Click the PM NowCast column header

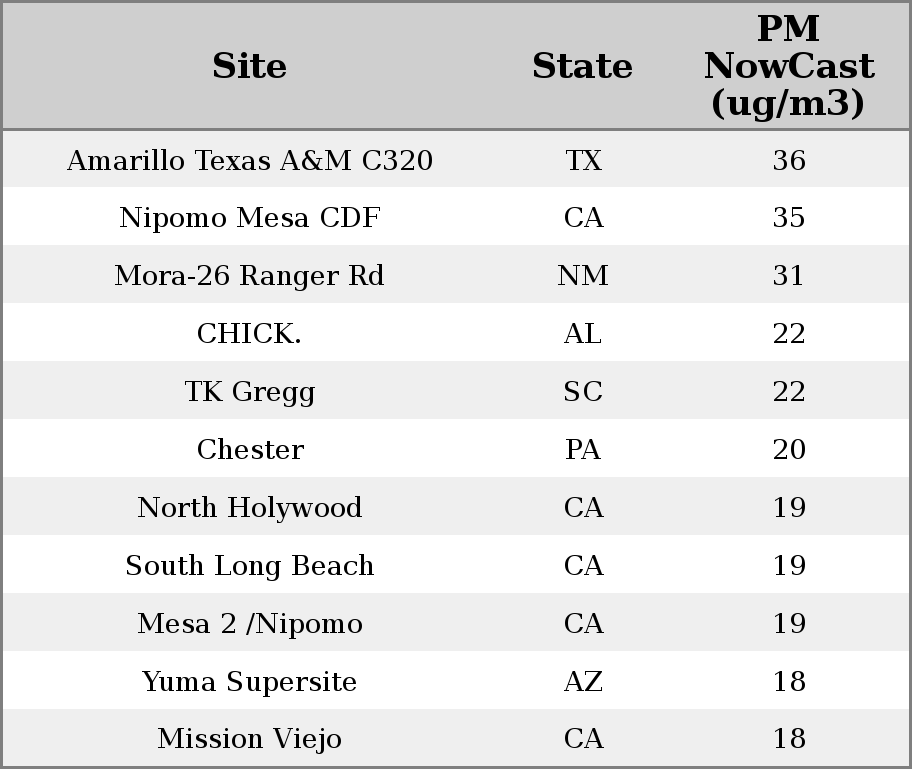click(788, 66)
